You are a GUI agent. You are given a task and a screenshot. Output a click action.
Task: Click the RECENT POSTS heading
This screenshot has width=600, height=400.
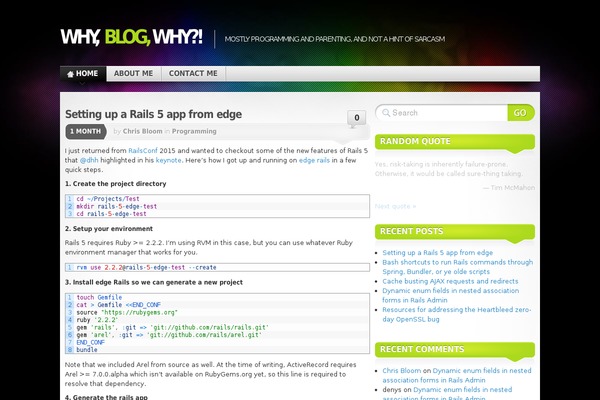[x=411, y=231]
